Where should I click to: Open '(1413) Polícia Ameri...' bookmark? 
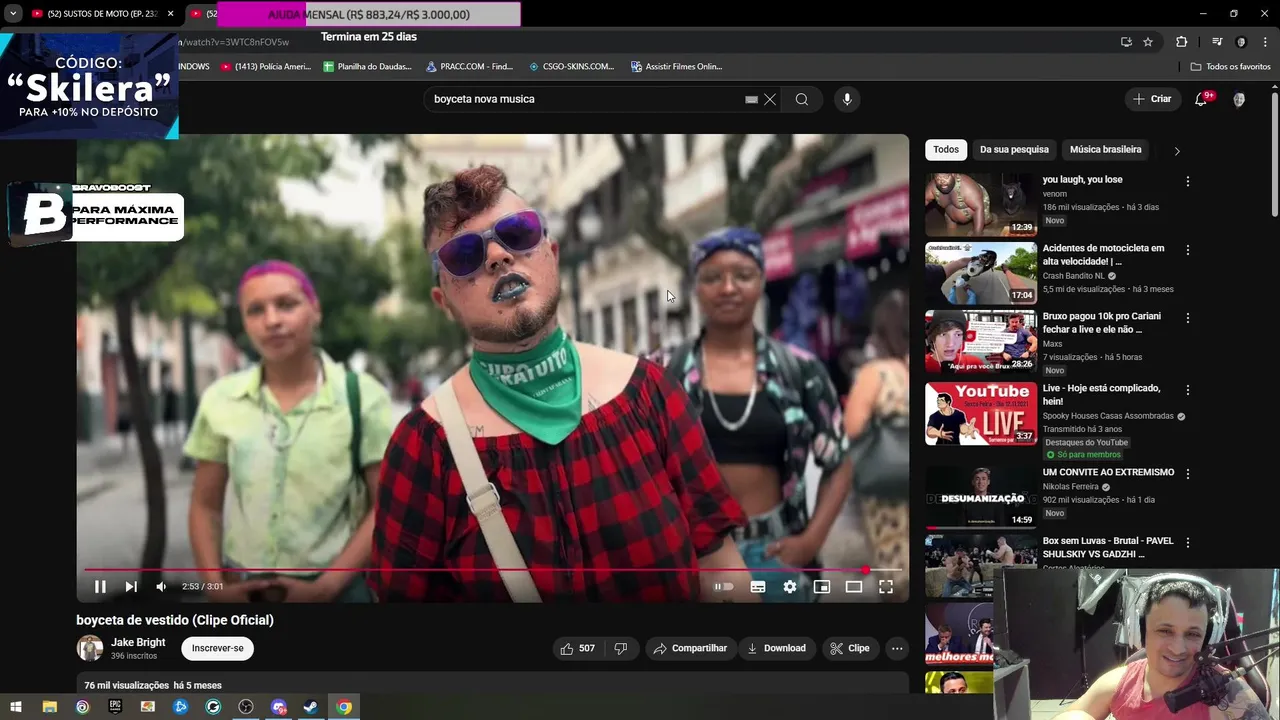click(x=266, y=66)
